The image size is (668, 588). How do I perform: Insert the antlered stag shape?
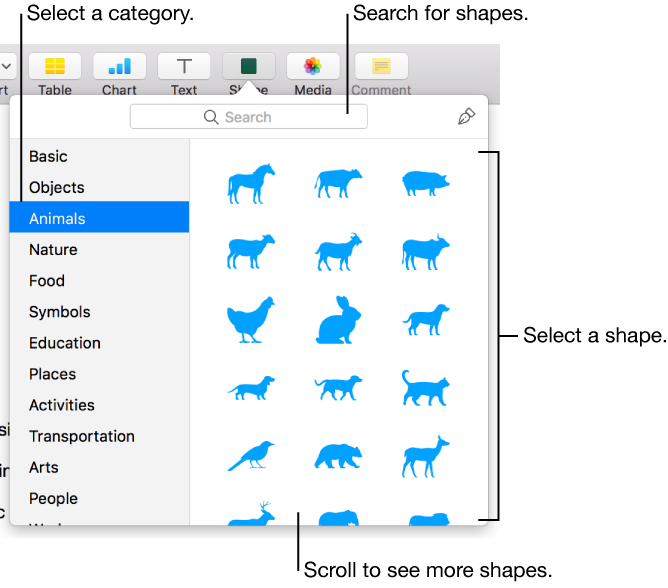[251, 513]
